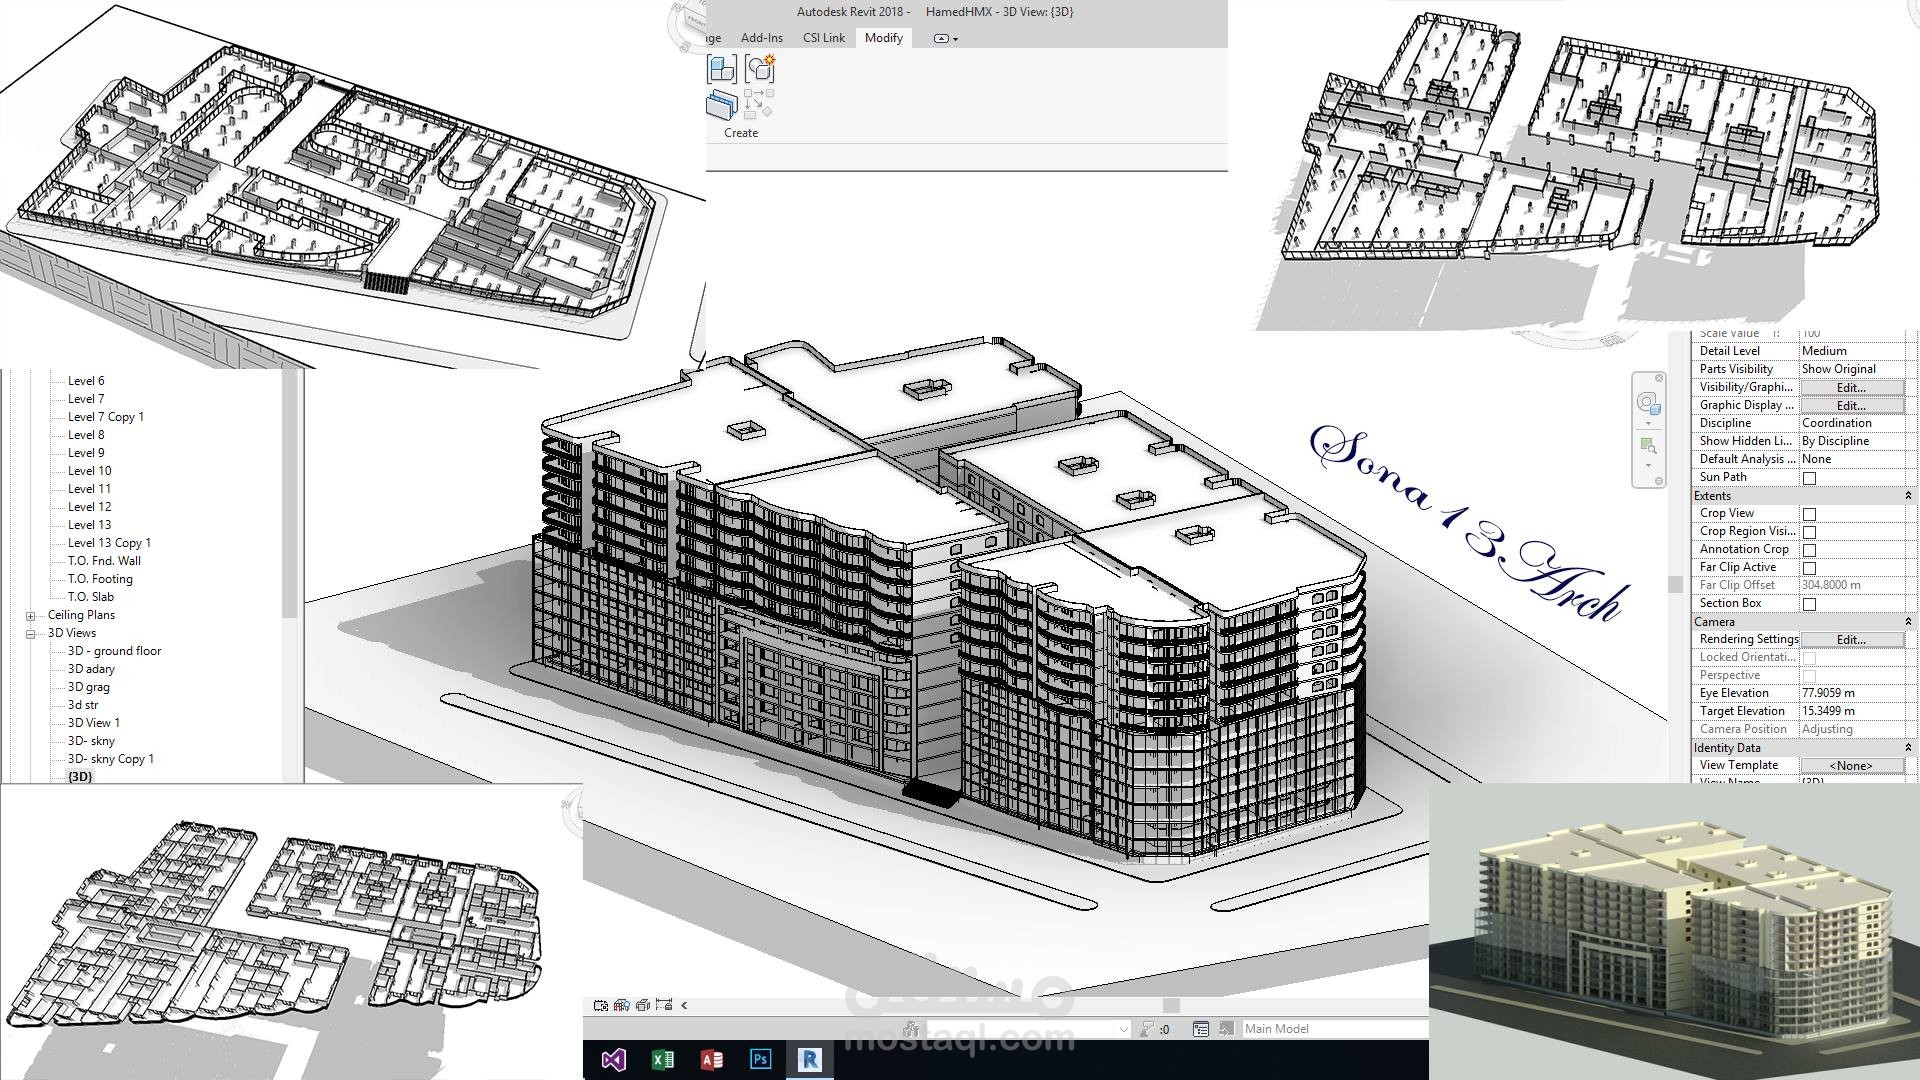Enable the Section Box checkbox
Viewport: 1920px width, 1080px height.
click(x=1809, y=604)
